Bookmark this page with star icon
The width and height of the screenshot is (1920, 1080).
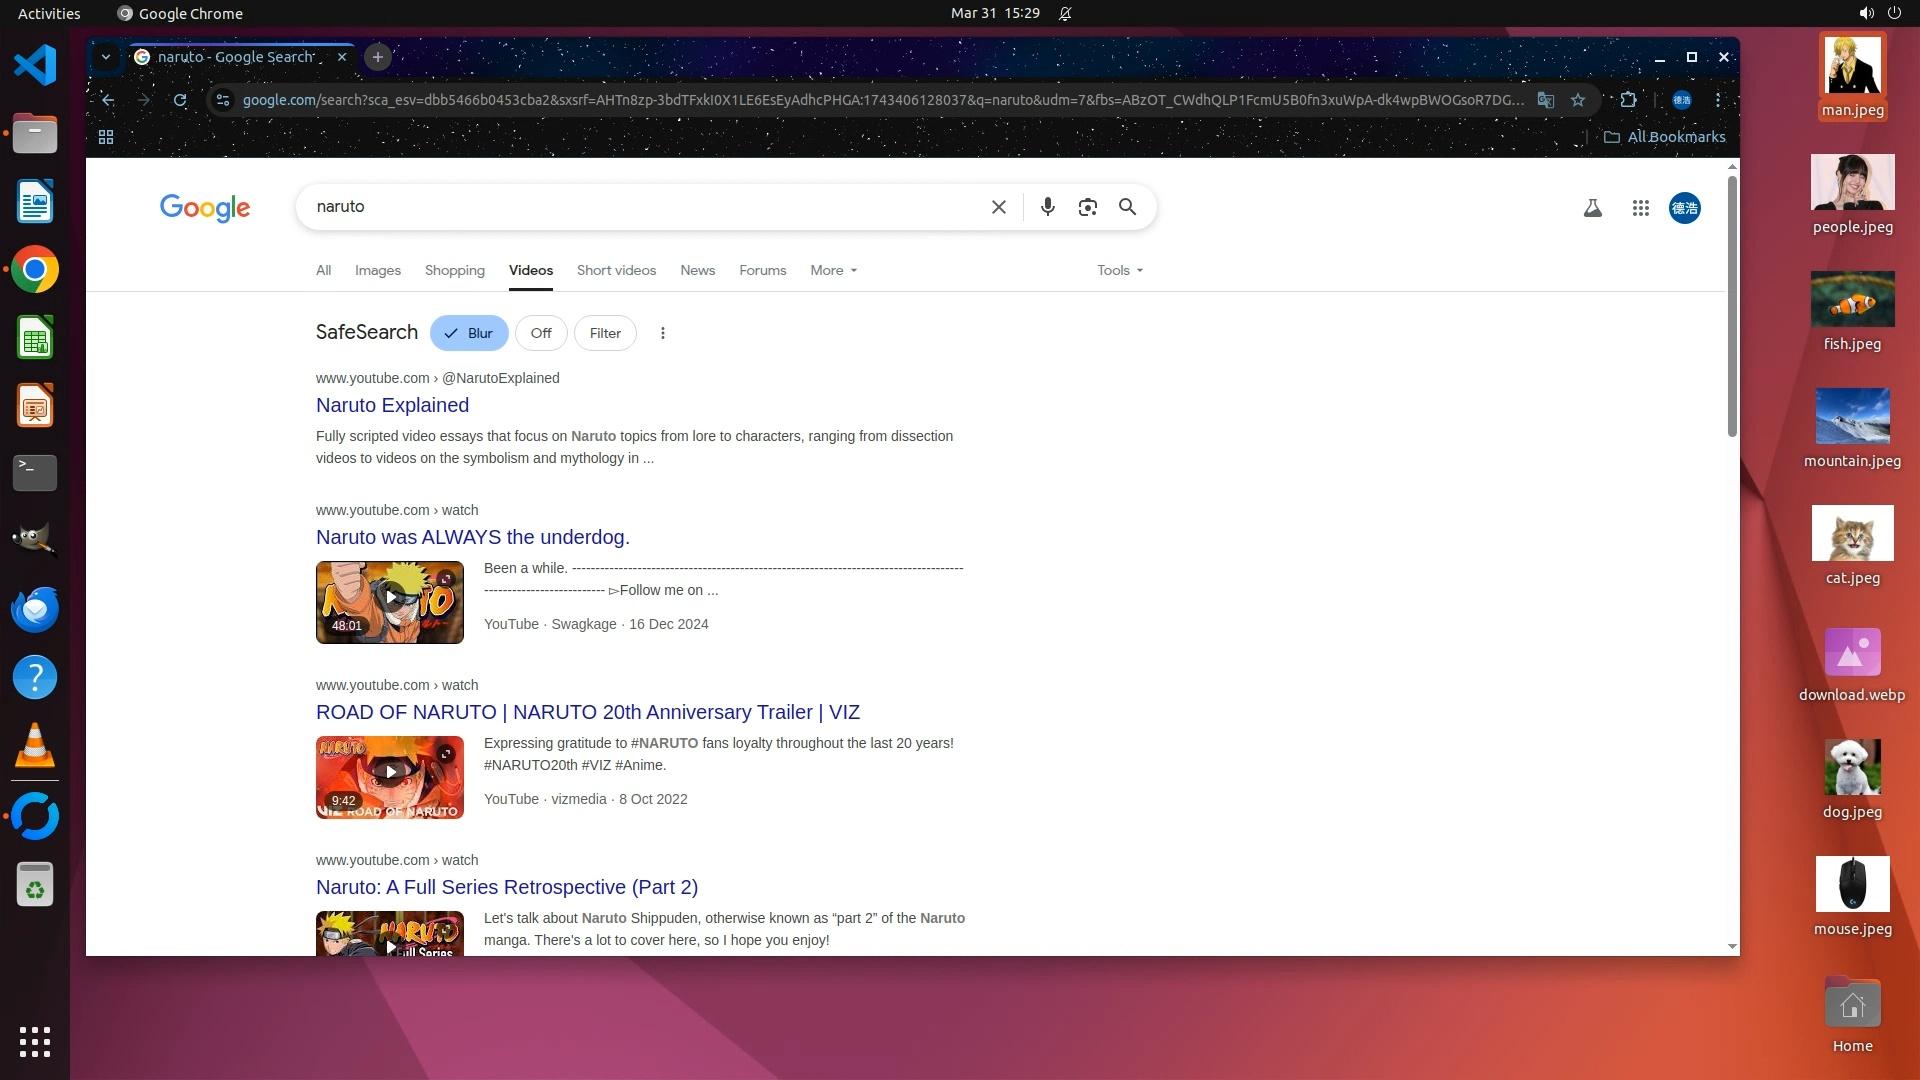[1578, 100]
